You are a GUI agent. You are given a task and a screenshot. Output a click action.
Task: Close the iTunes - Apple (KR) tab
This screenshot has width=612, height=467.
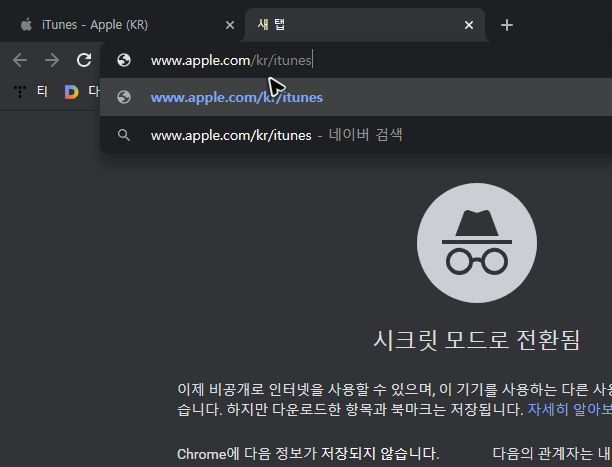(x=230, y=25)
